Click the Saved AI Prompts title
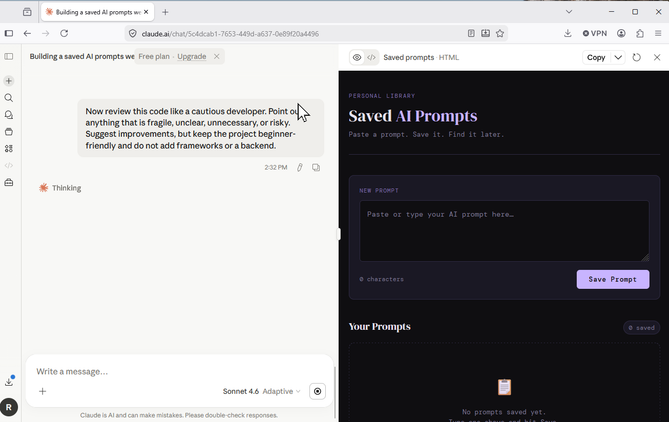This screenshot has height=422, width=669. point(413,116)
